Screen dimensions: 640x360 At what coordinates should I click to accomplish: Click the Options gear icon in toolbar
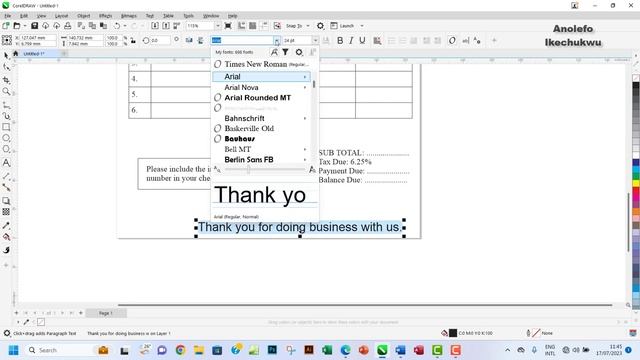click(x=320, y=26)
